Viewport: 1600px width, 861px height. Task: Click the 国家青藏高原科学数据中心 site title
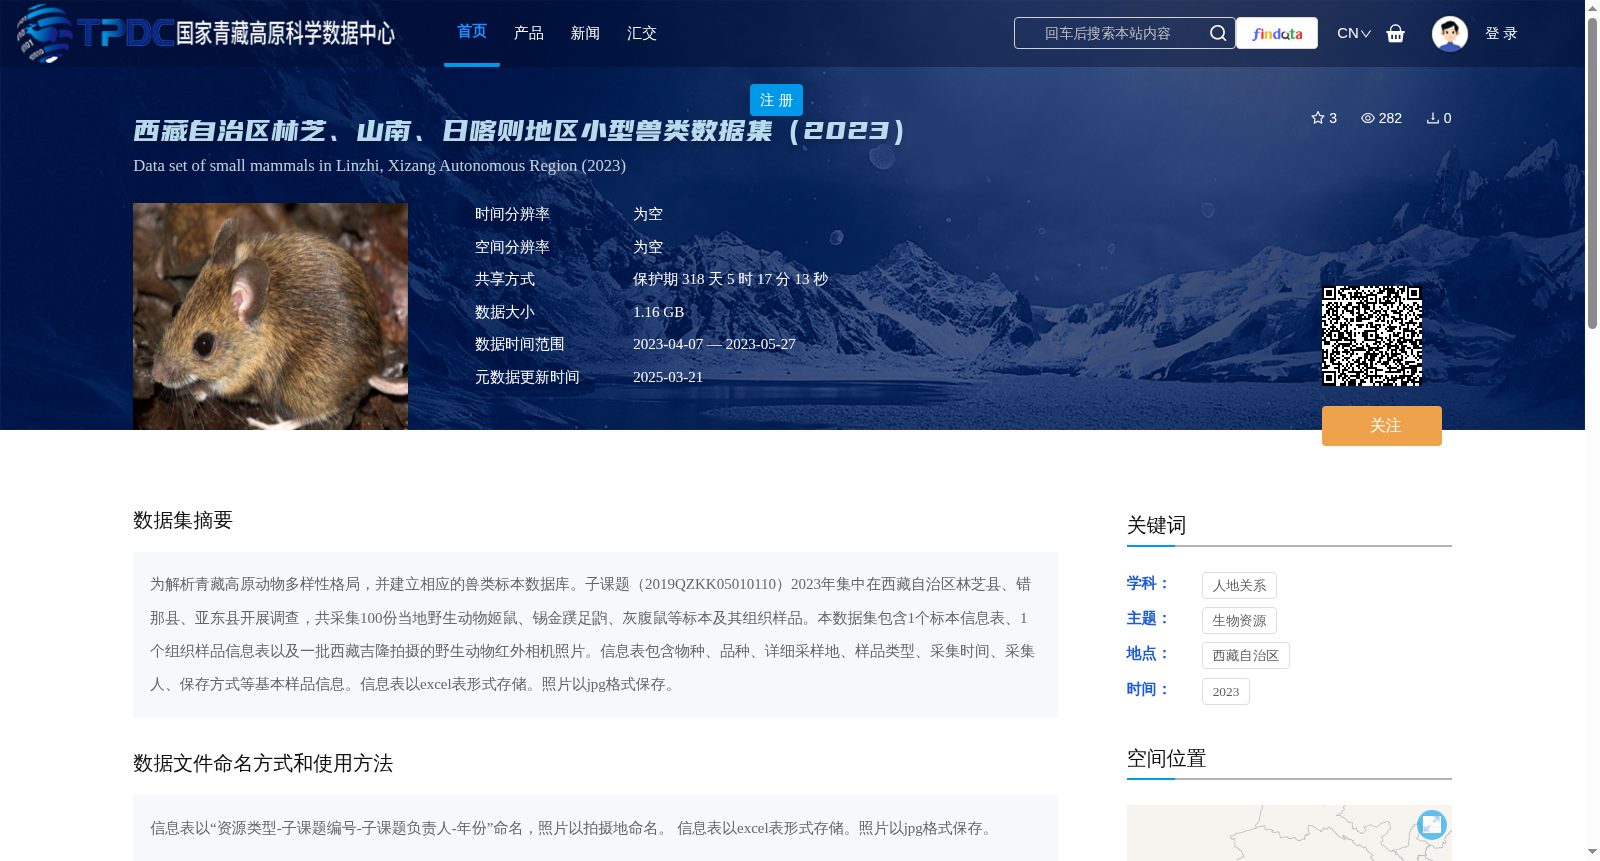point(285,33)
